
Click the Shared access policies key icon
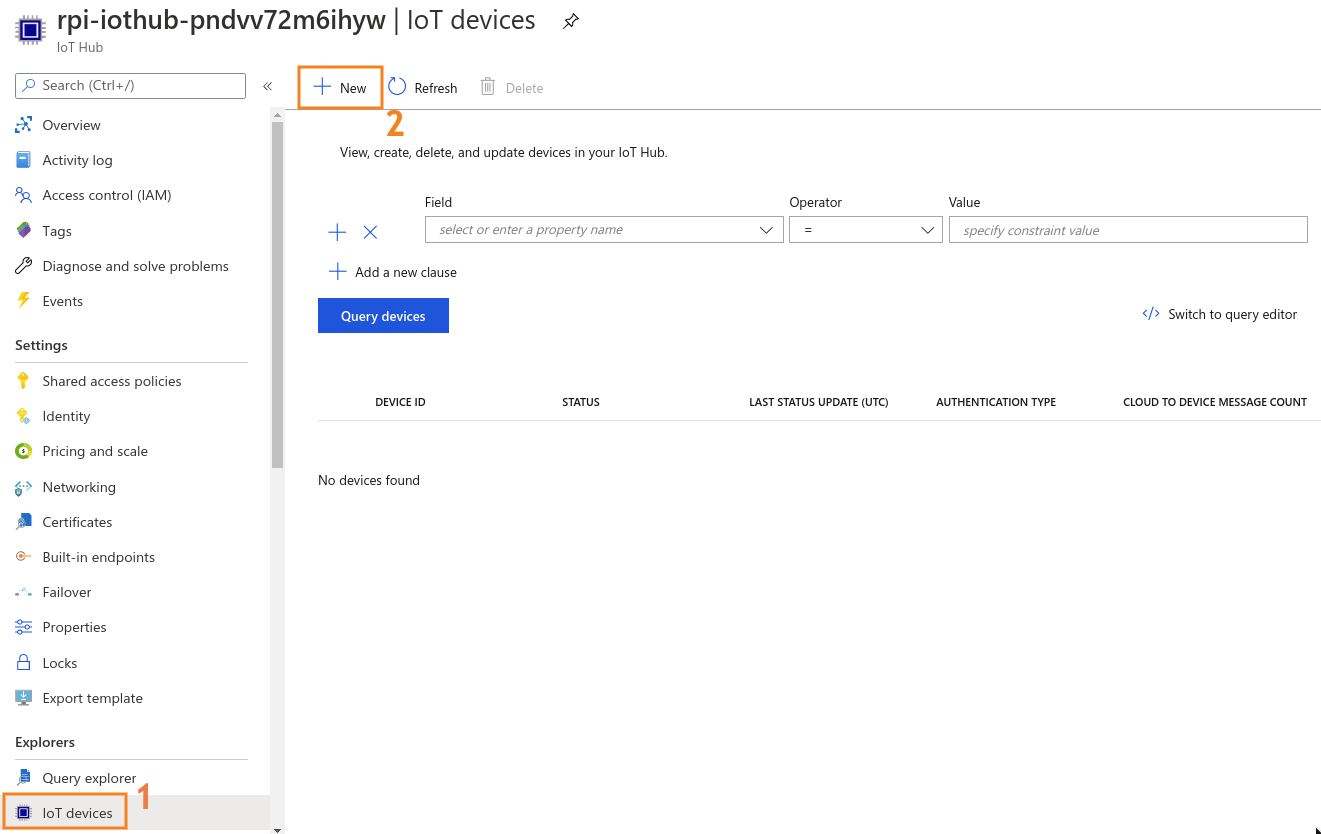pos(24,381)
